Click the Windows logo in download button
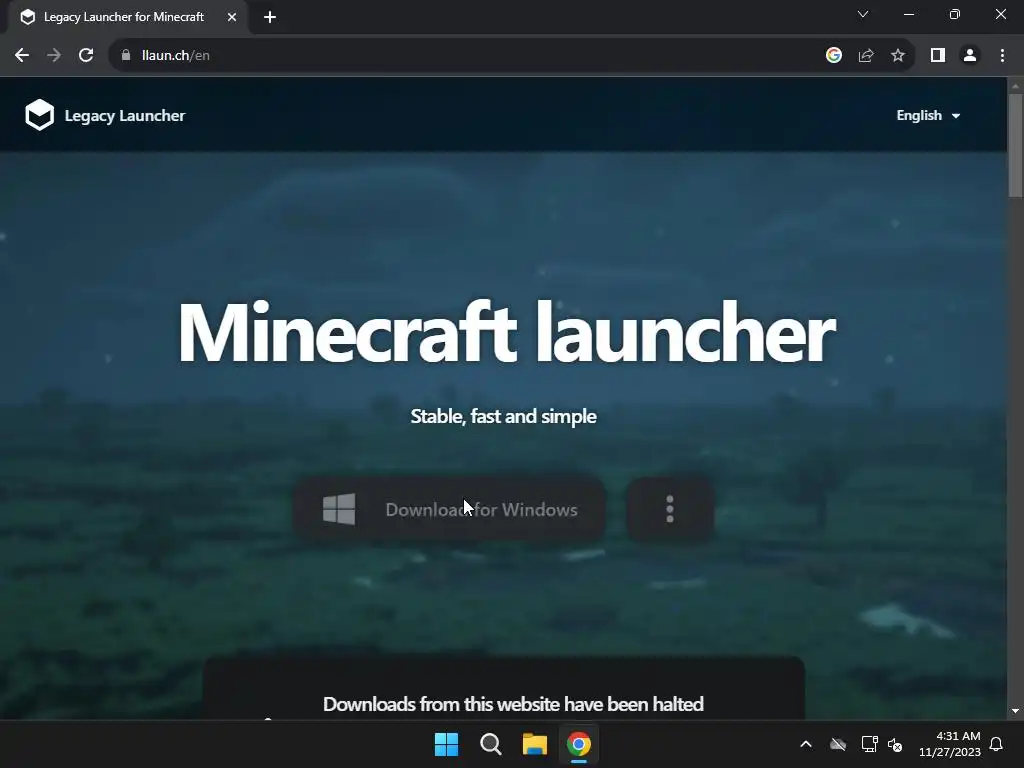This screenshot has width=1024, height=768. (339, 509)
